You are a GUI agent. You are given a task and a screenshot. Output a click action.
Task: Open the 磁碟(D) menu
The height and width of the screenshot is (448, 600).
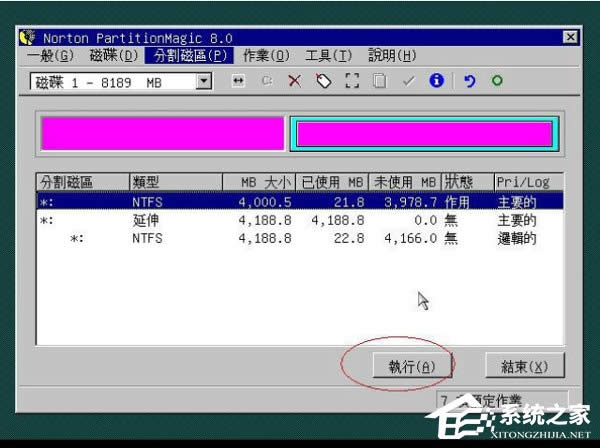[113, 56]
